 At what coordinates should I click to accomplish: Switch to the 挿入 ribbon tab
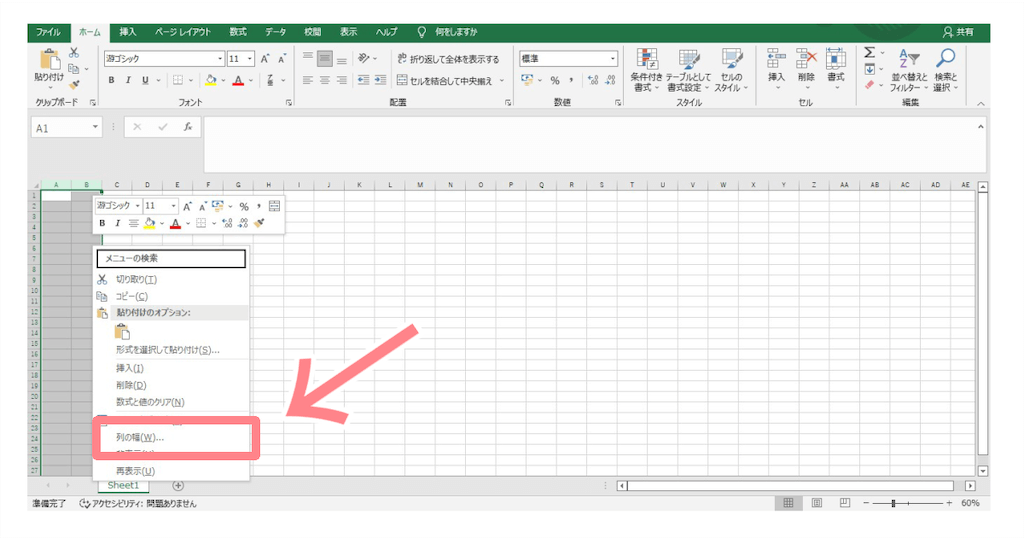127,32
